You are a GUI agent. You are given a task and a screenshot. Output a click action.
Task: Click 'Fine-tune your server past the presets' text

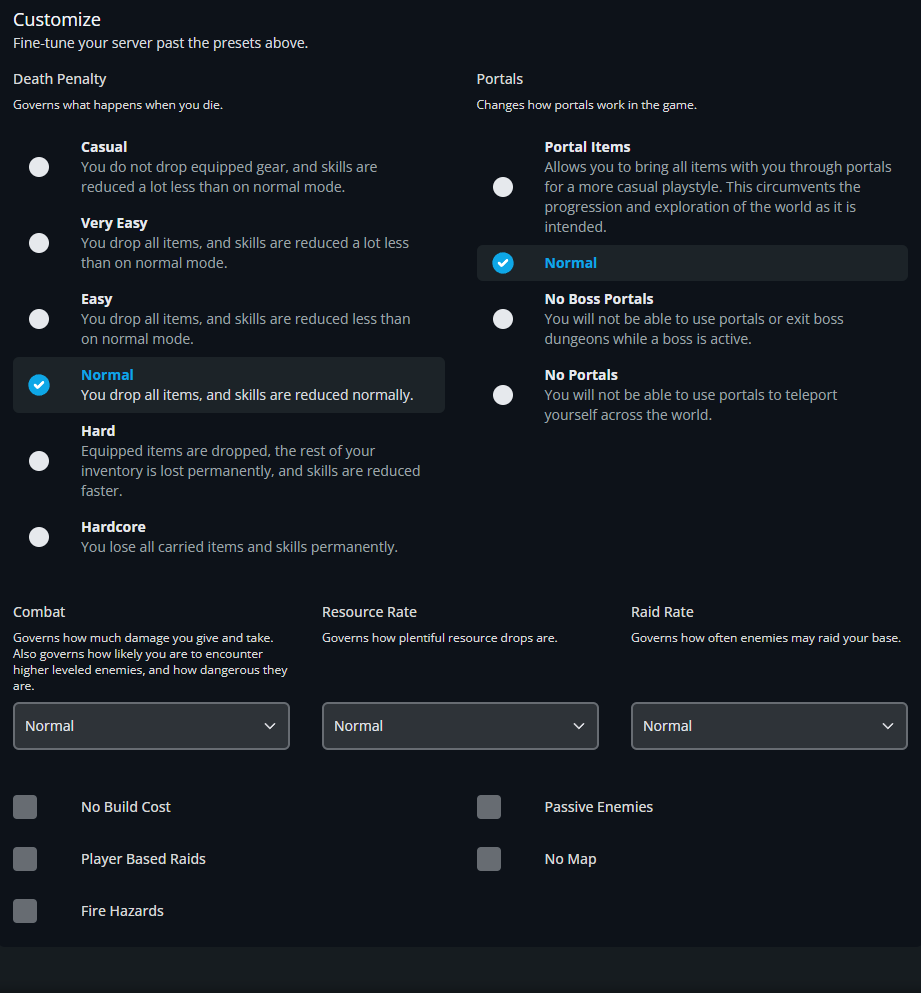coord(160,43)
